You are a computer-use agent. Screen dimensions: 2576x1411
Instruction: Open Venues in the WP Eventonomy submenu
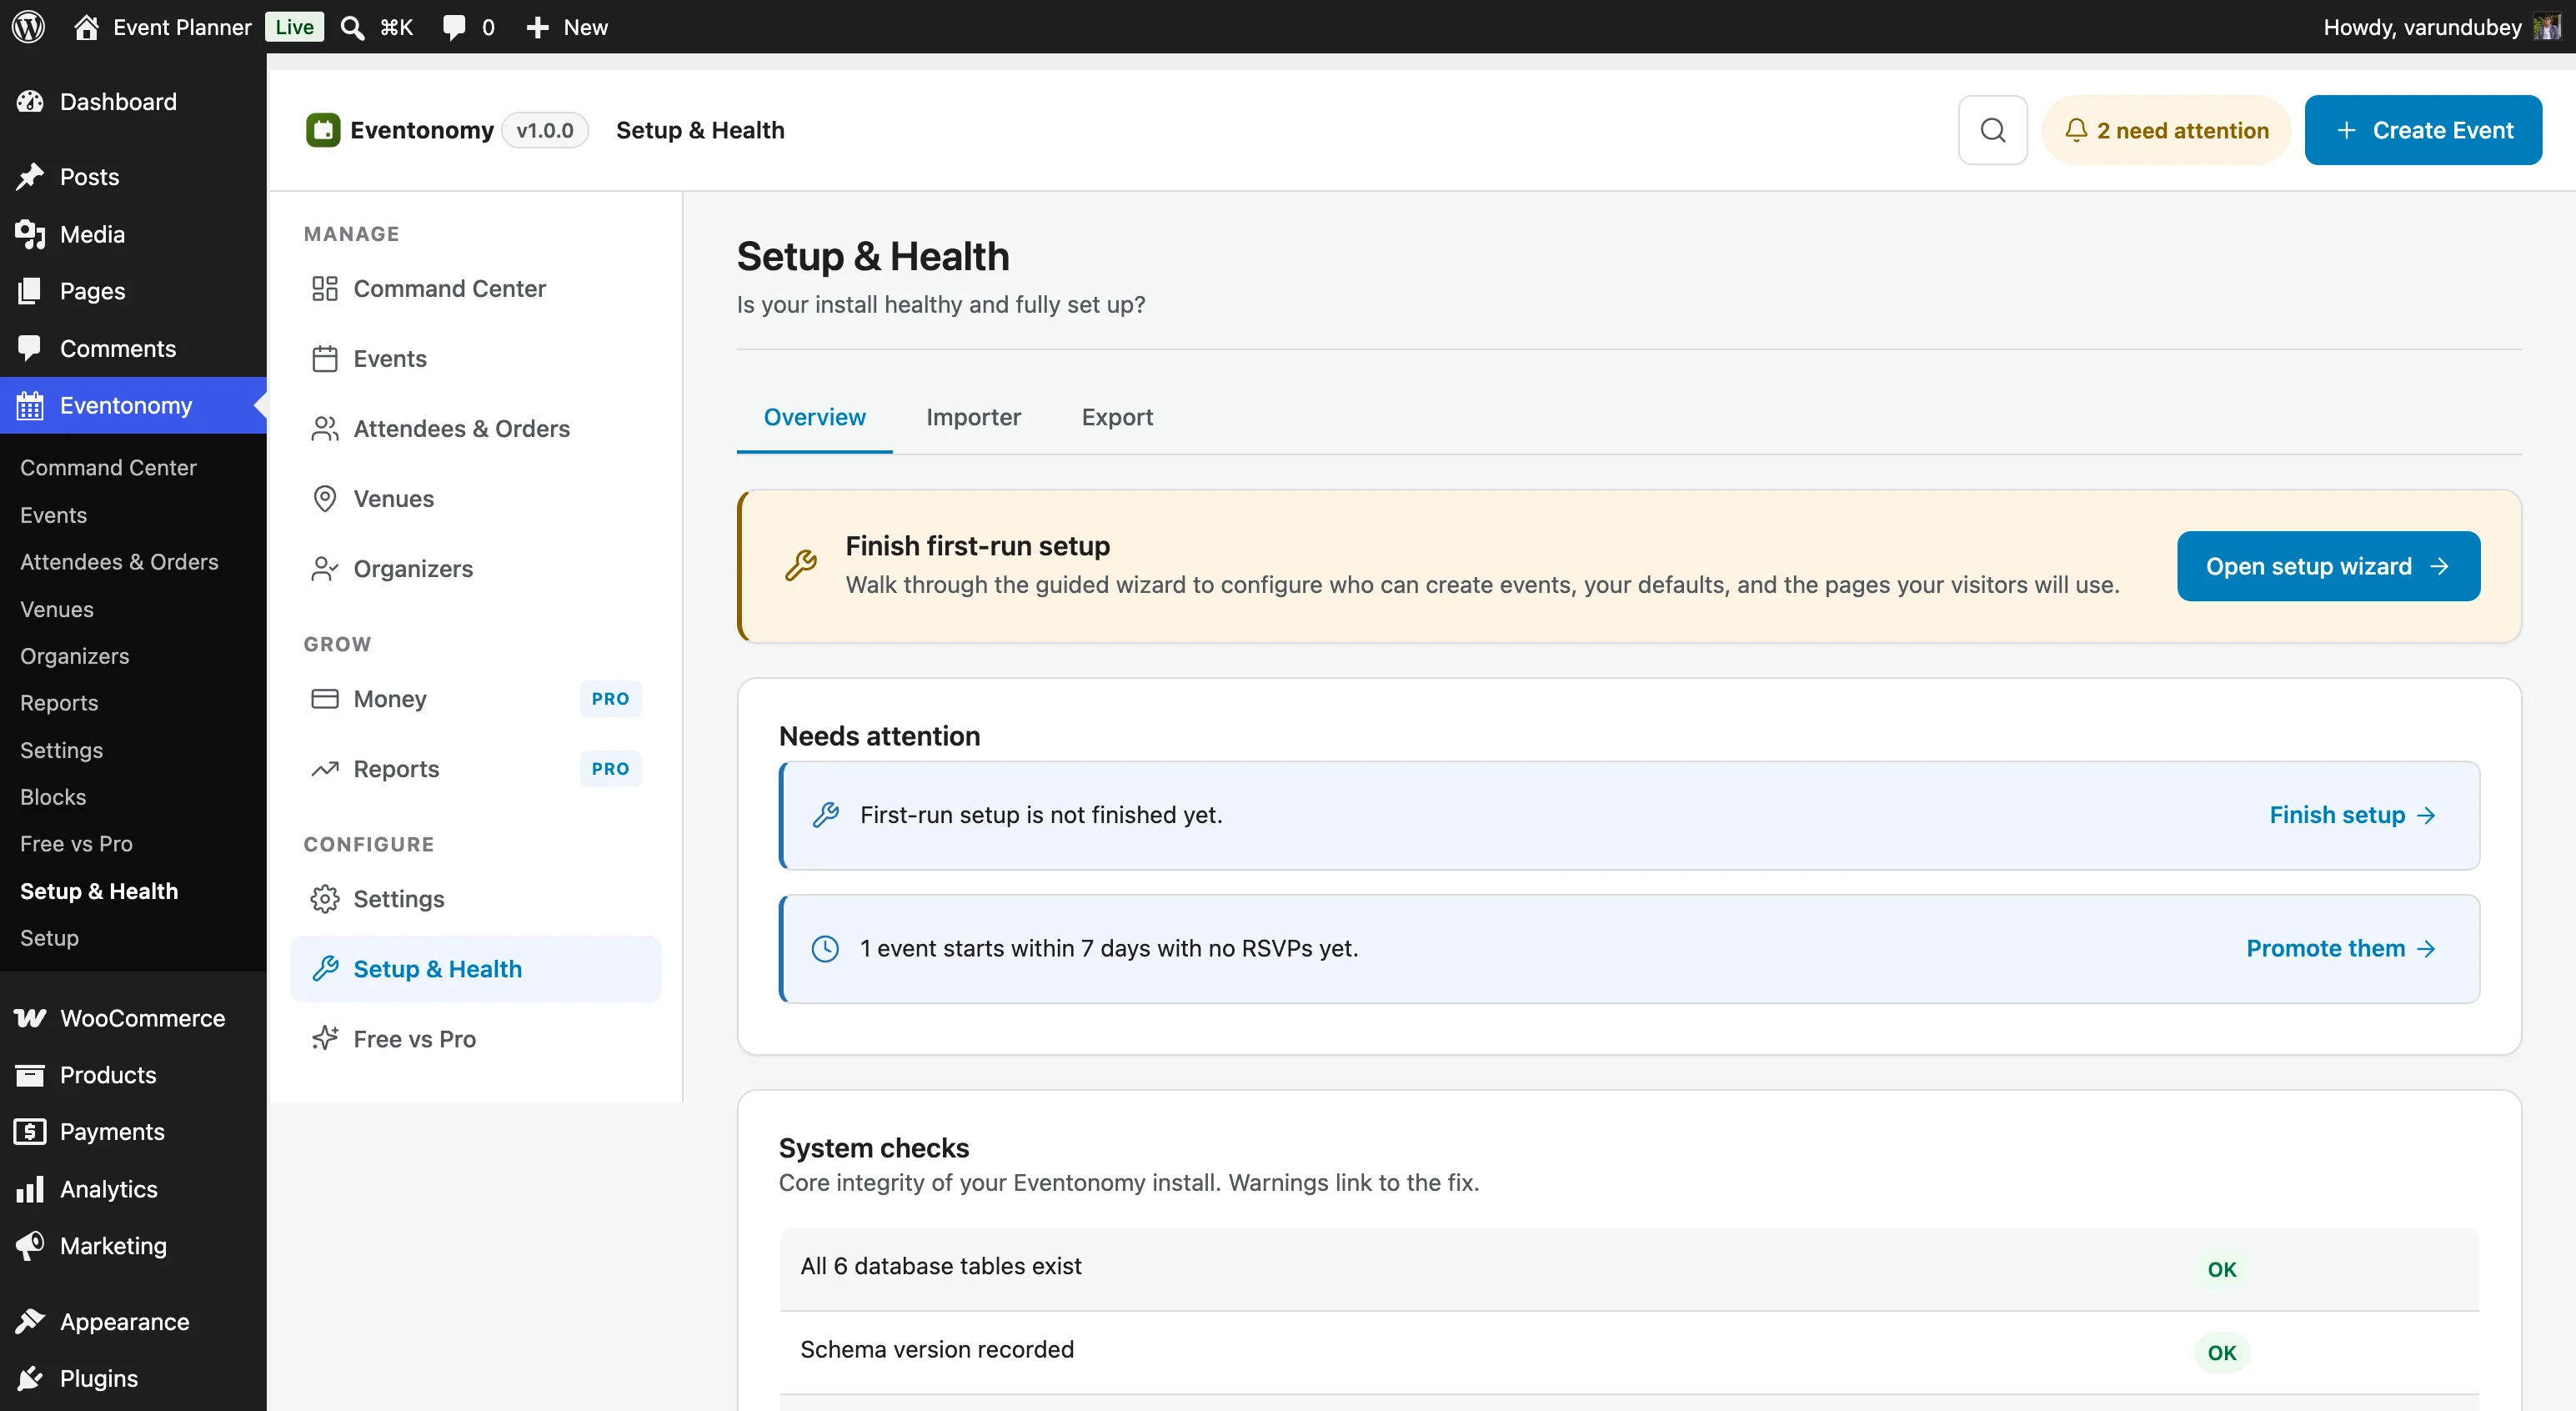click(x=57, y=609)
